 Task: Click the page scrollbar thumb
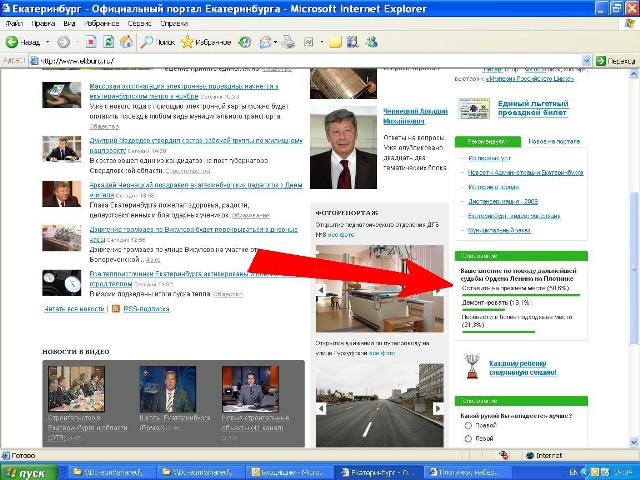(633, 267)
